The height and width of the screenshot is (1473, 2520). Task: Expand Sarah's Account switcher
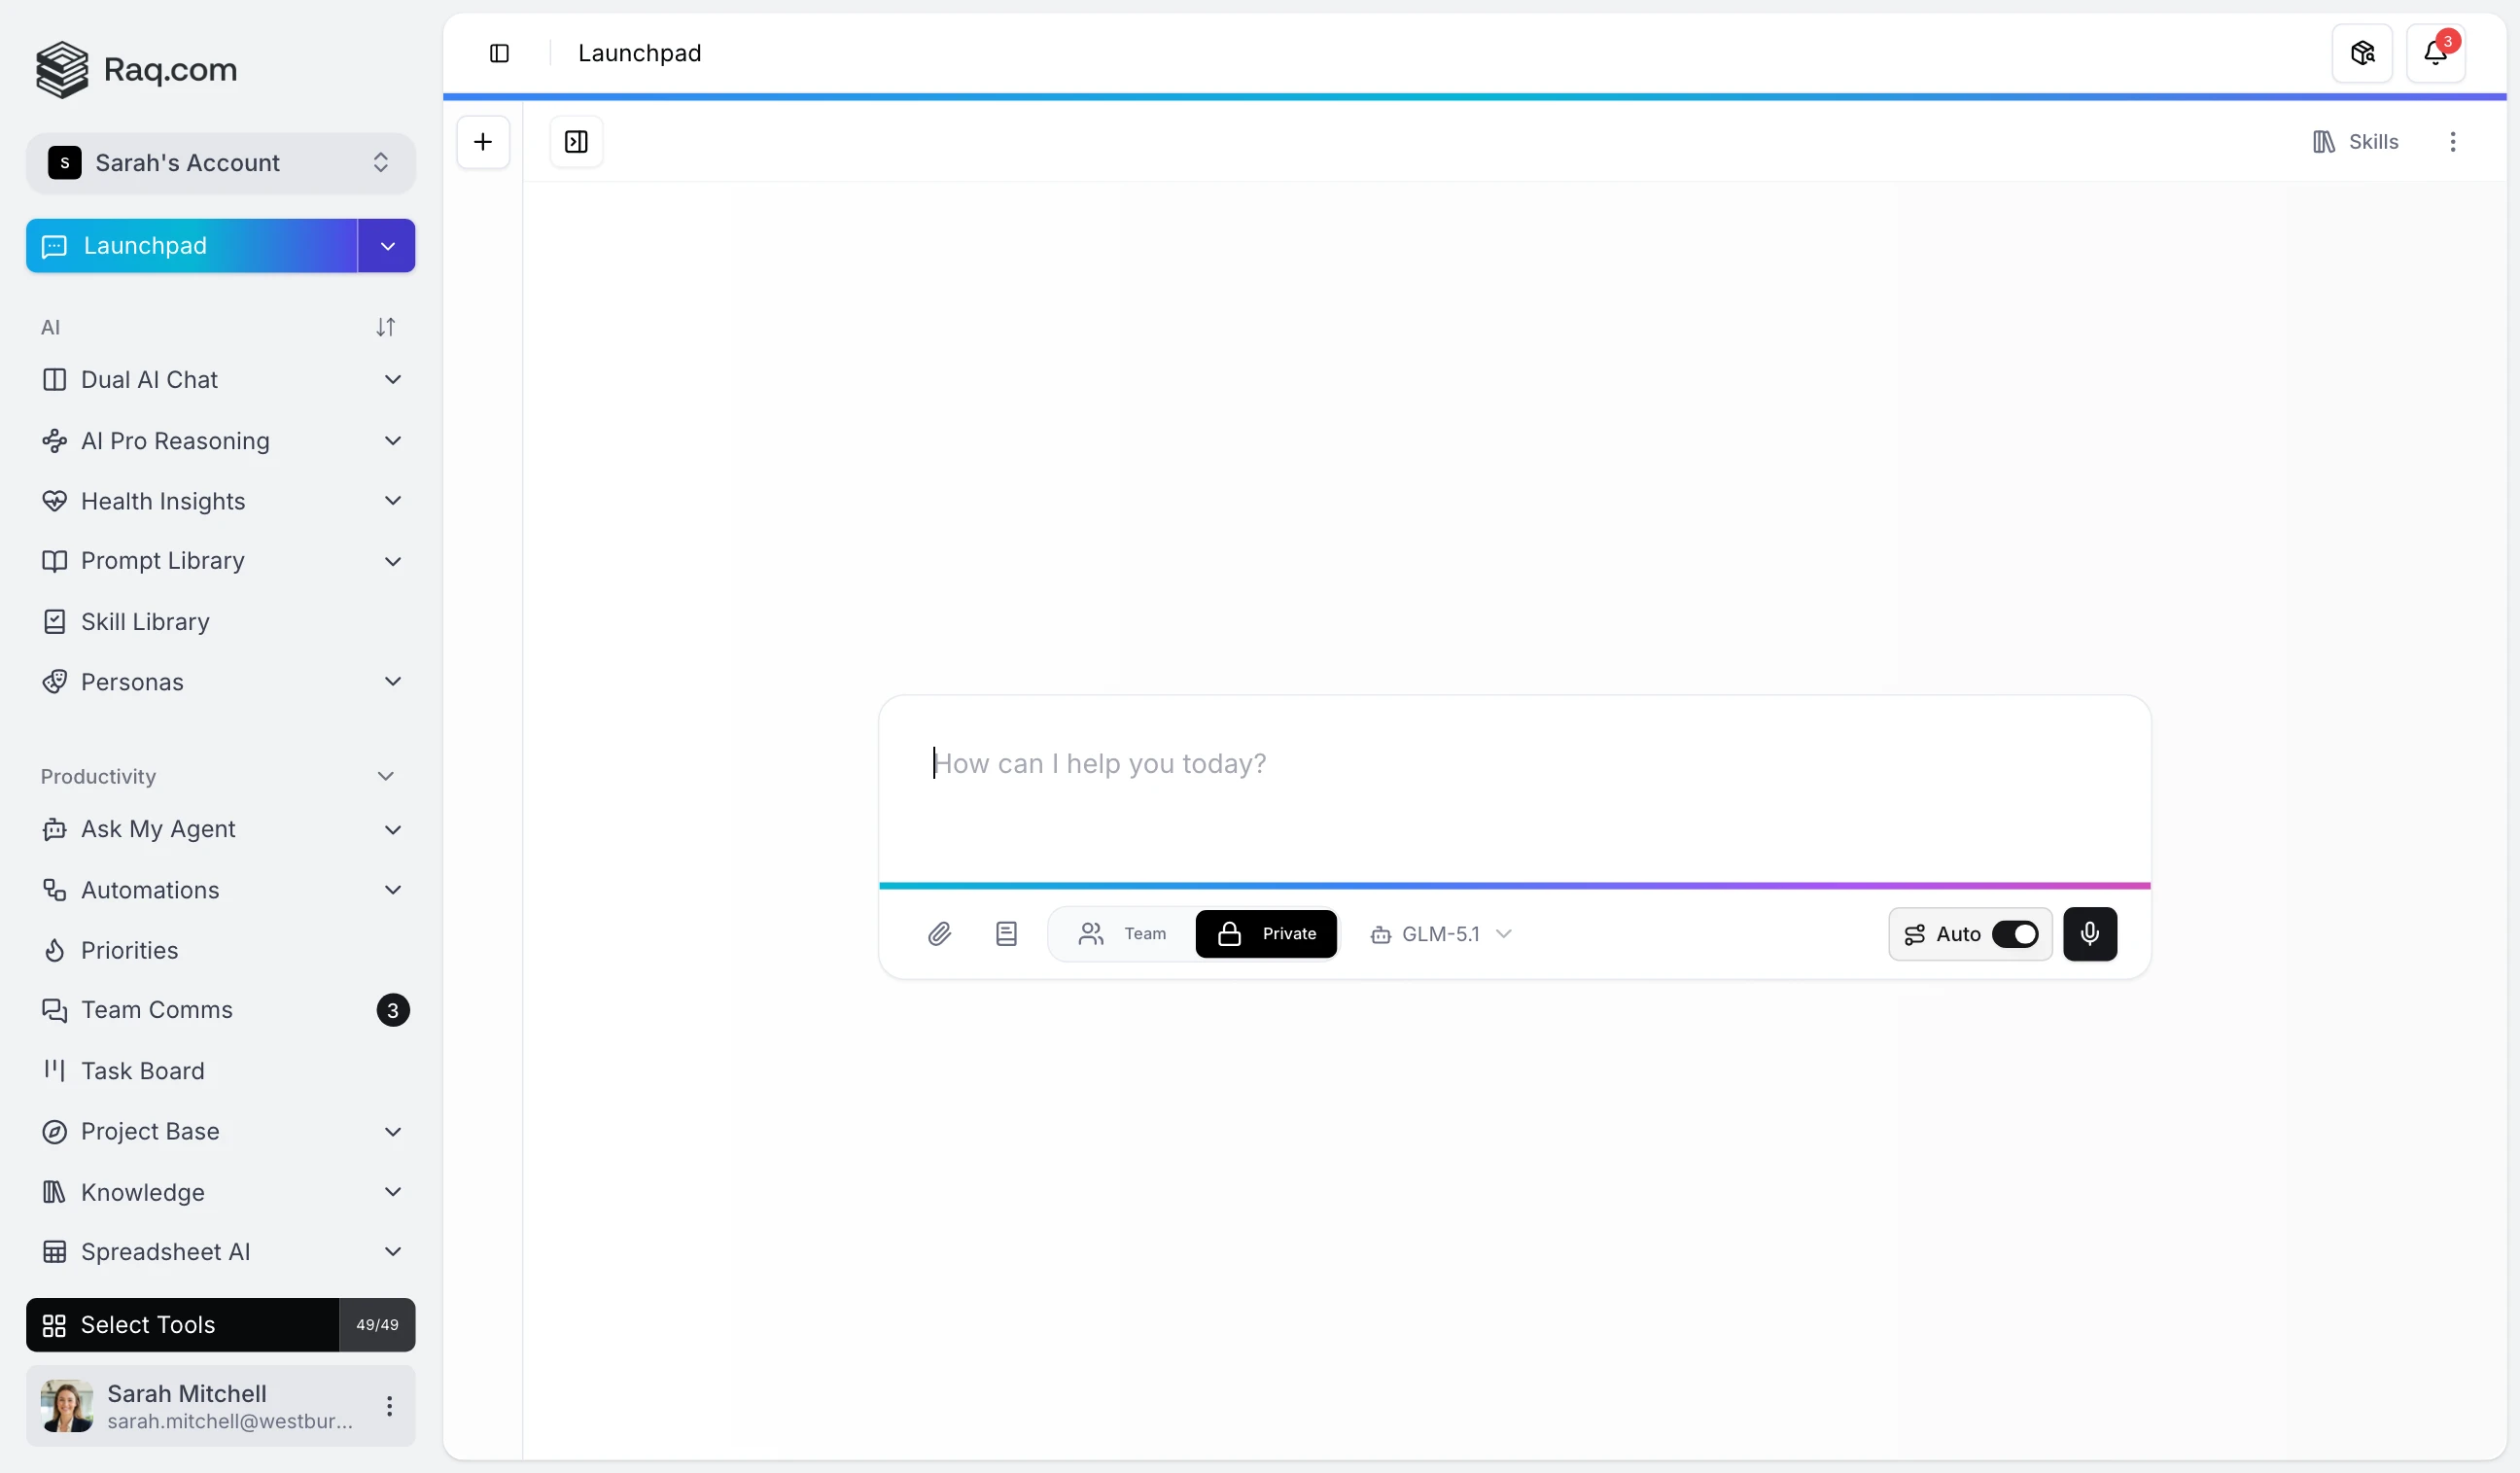pos(220,163)
